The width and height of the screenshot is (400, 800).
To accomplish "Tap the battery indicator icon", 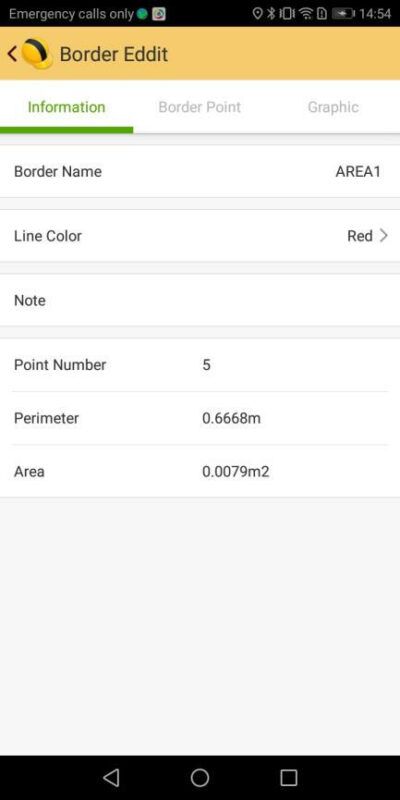I will 343,14.
